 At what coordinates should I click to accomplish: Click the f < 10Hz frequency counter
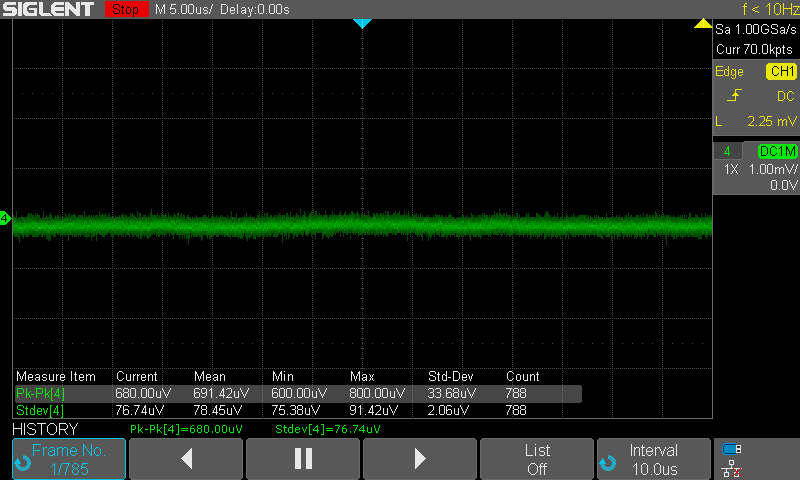click(770, 9)
